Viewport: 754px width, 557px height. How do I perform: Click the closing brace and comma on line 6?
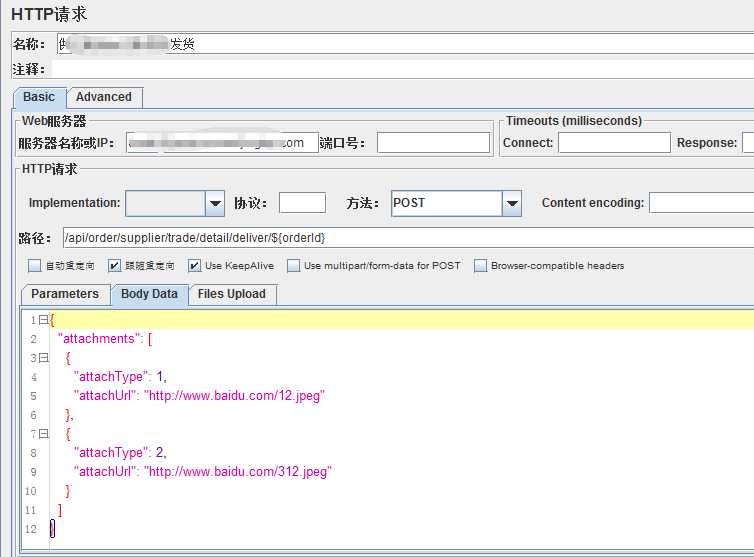tap(69, 415)
